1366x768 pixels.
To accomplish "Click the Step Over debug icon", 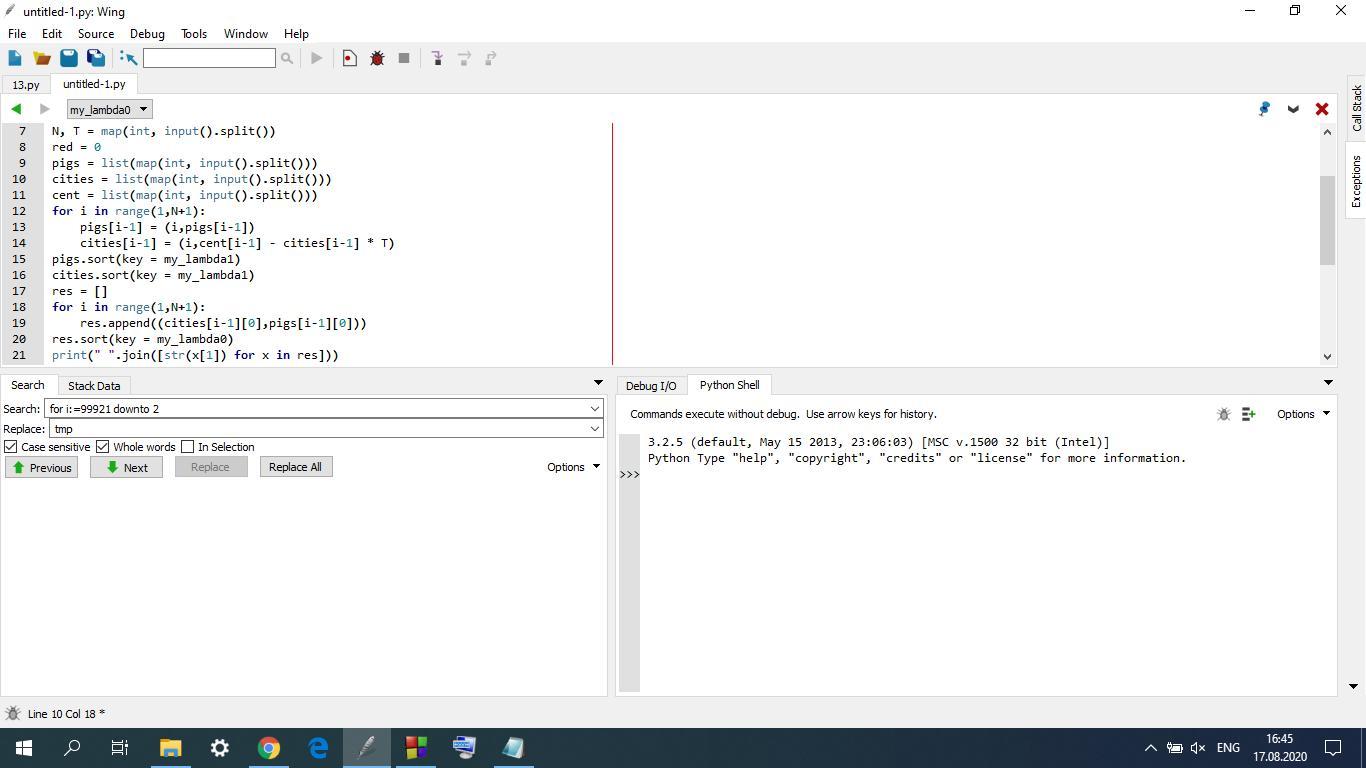I will point(464,58).
